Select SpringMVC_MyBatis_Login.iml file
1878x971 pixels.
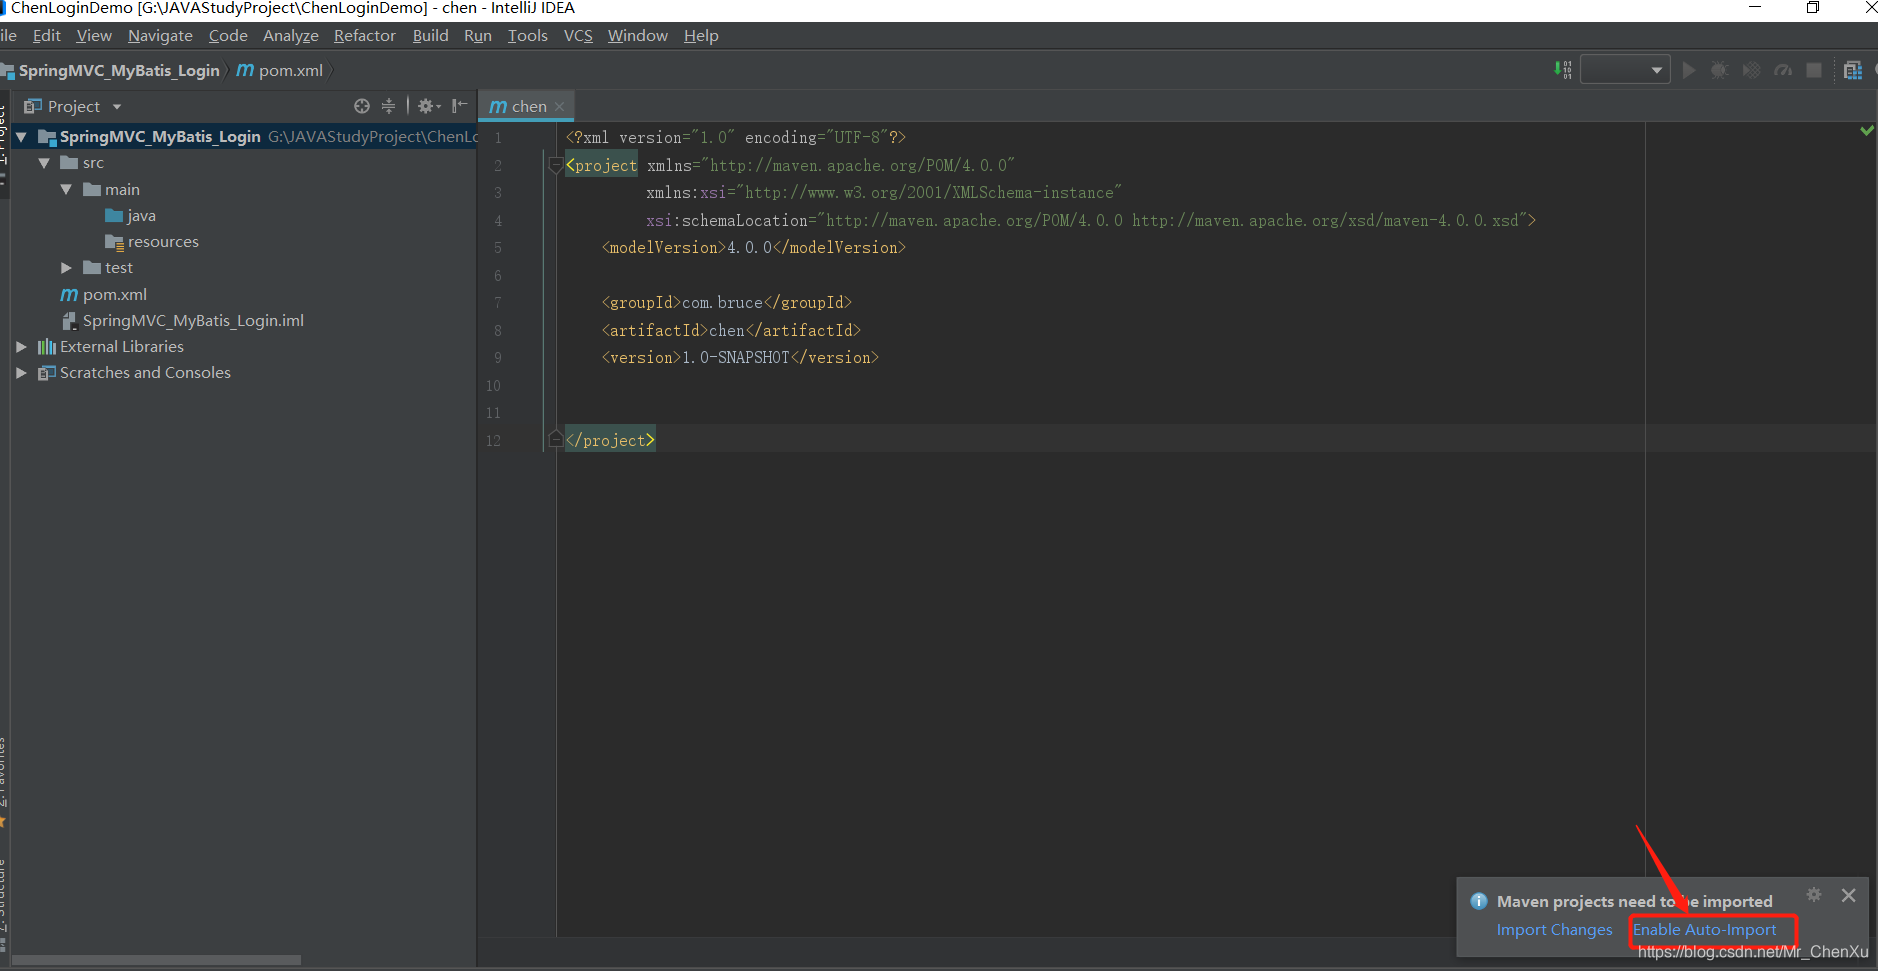point(183,320)
